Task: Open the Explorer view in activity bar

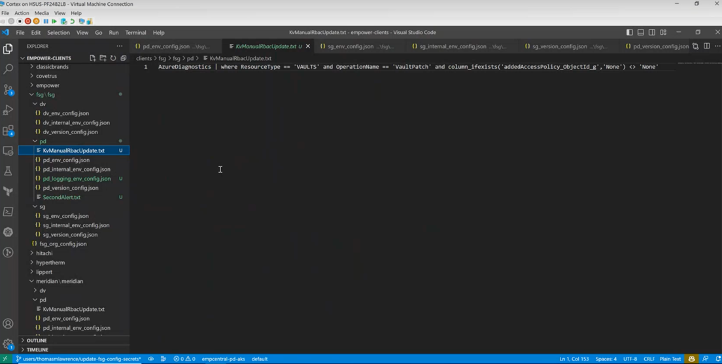Action: click(x=8, y=49)
